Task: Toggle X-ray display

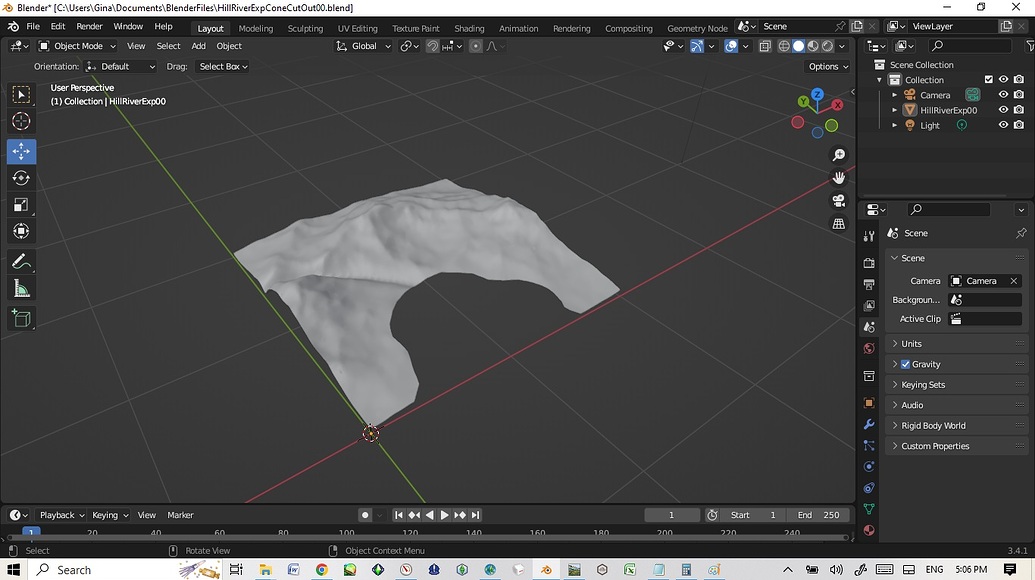Action: point(765,46)
